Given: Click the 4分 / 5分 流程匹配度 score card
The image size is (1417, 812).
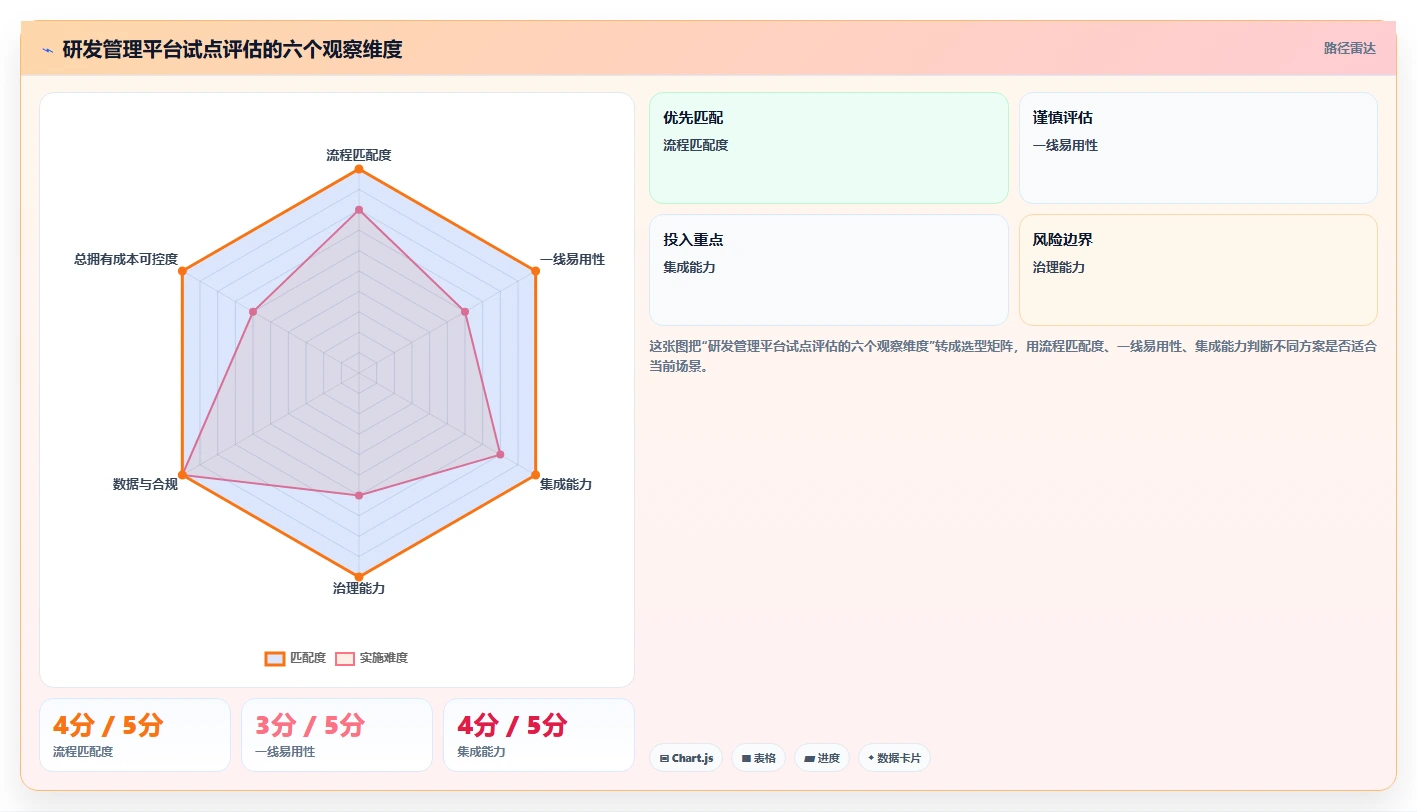Looking at the screenshot, I should pyautogui.click(x=135, y=735).
